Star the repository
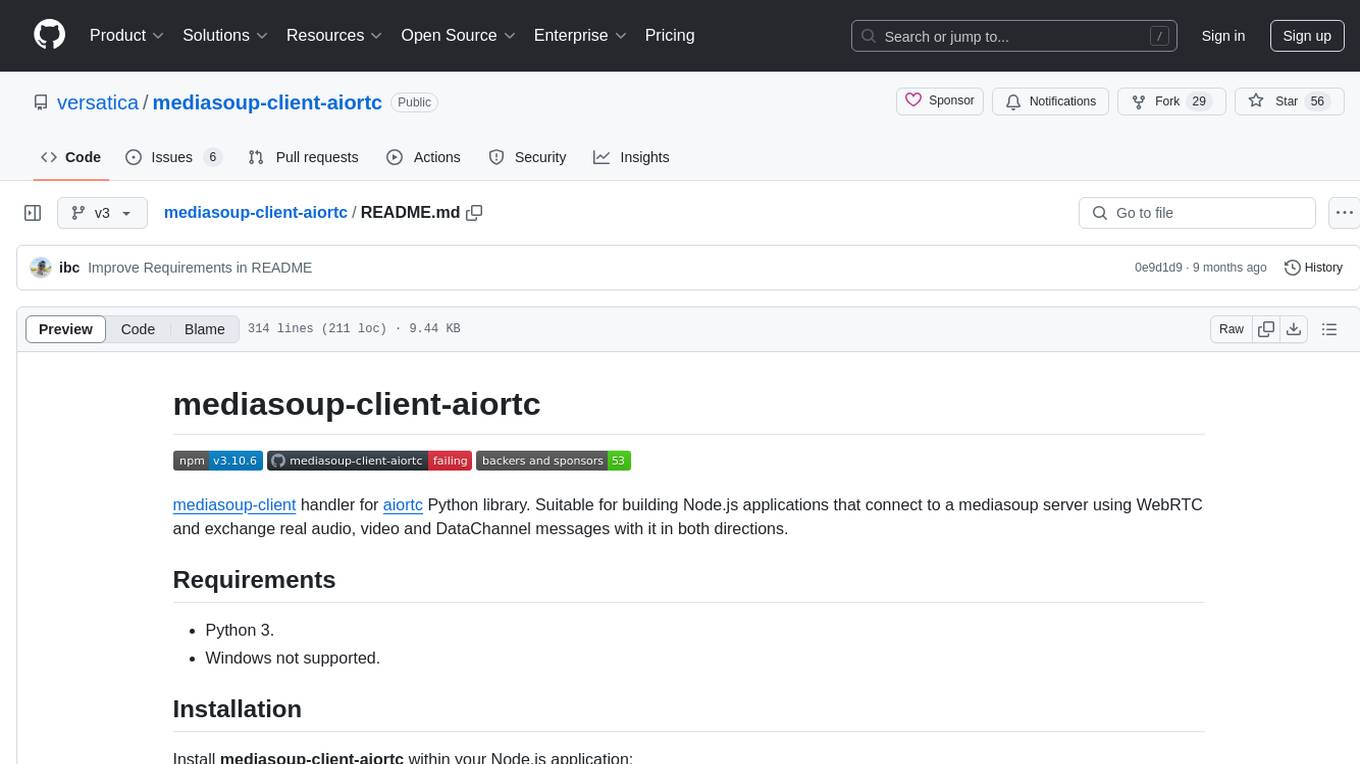This screenshot has width=1360, height=764. coord(1290,101)
